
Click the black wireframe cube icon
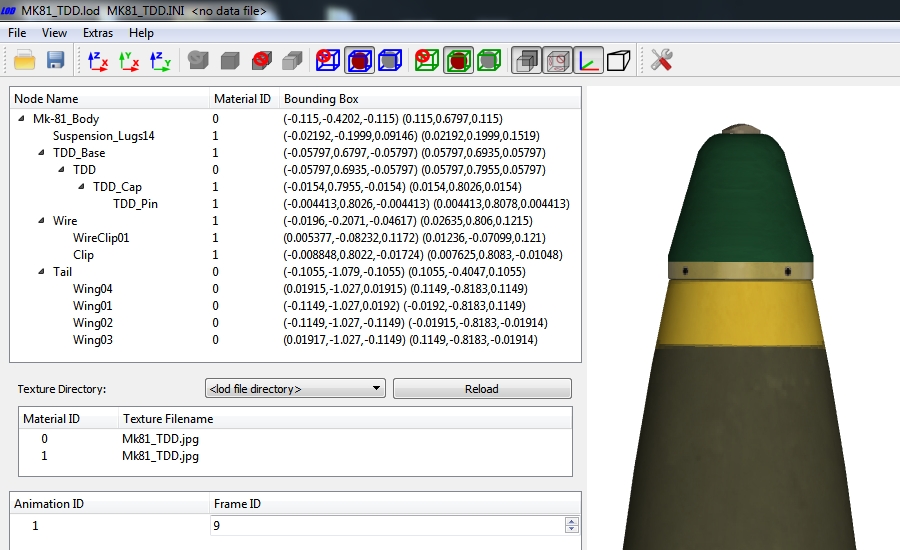619,60
